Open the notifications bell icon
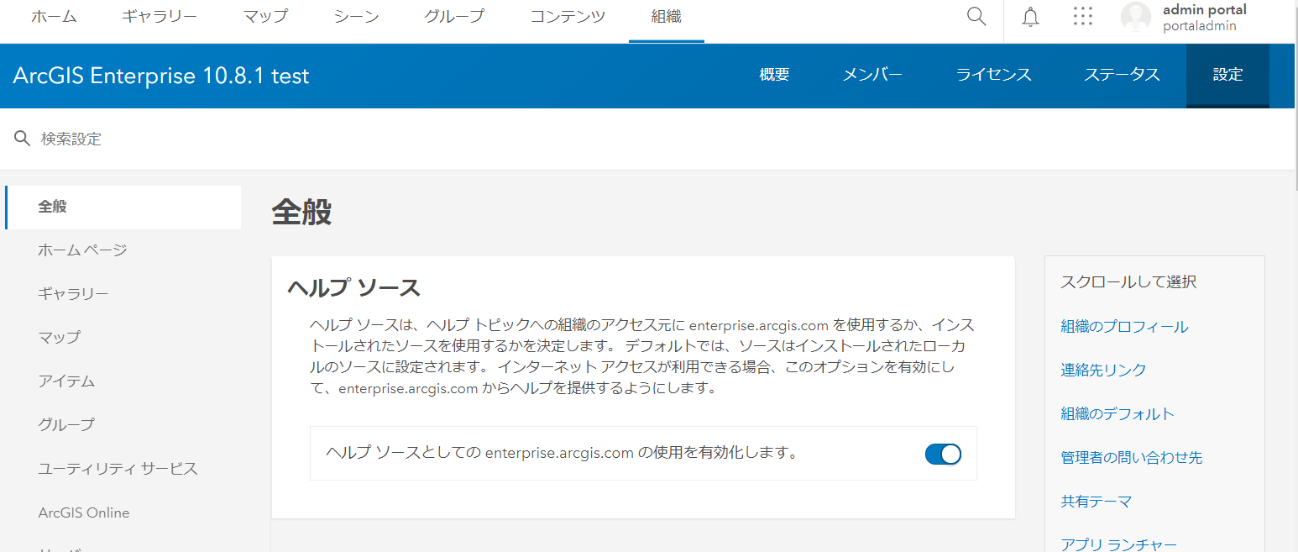The width and height of the screenshot is (1298, 552). pyautogui.click(x=1031, y=17)
